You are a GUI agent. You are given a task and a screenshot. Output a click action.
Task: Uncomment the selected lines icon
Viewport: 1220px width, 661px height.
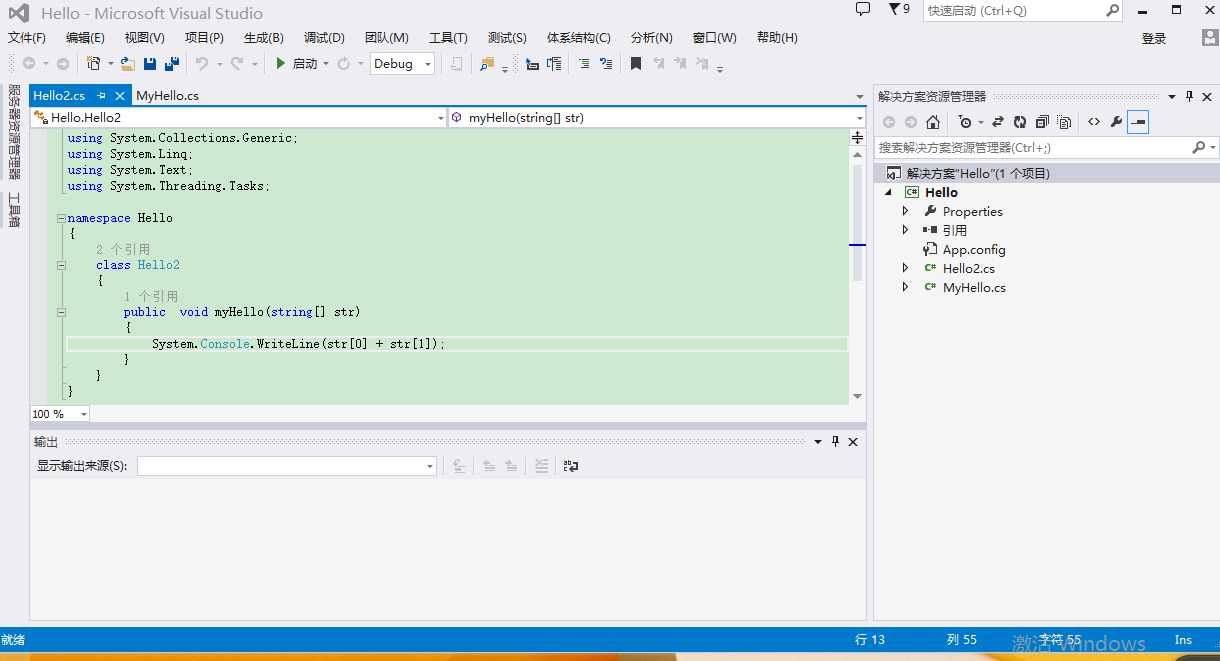(x=606, y=63)
